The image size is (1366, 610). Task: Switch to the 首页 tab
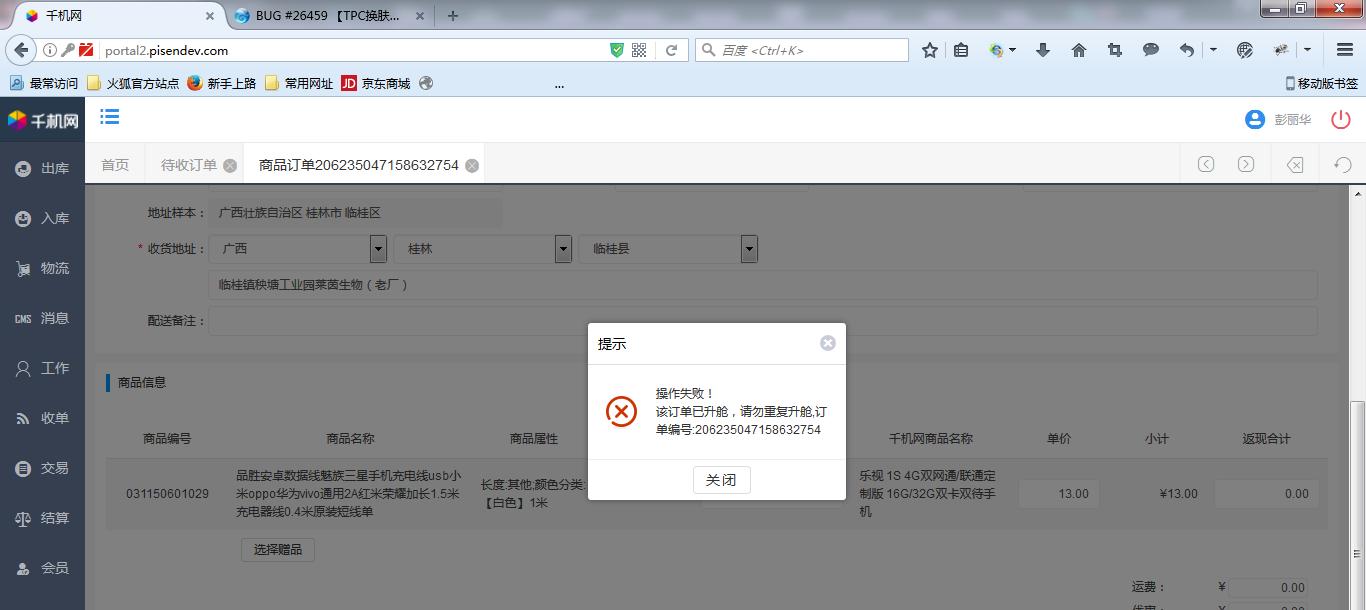pyautogui.click(x=115, y=165)
